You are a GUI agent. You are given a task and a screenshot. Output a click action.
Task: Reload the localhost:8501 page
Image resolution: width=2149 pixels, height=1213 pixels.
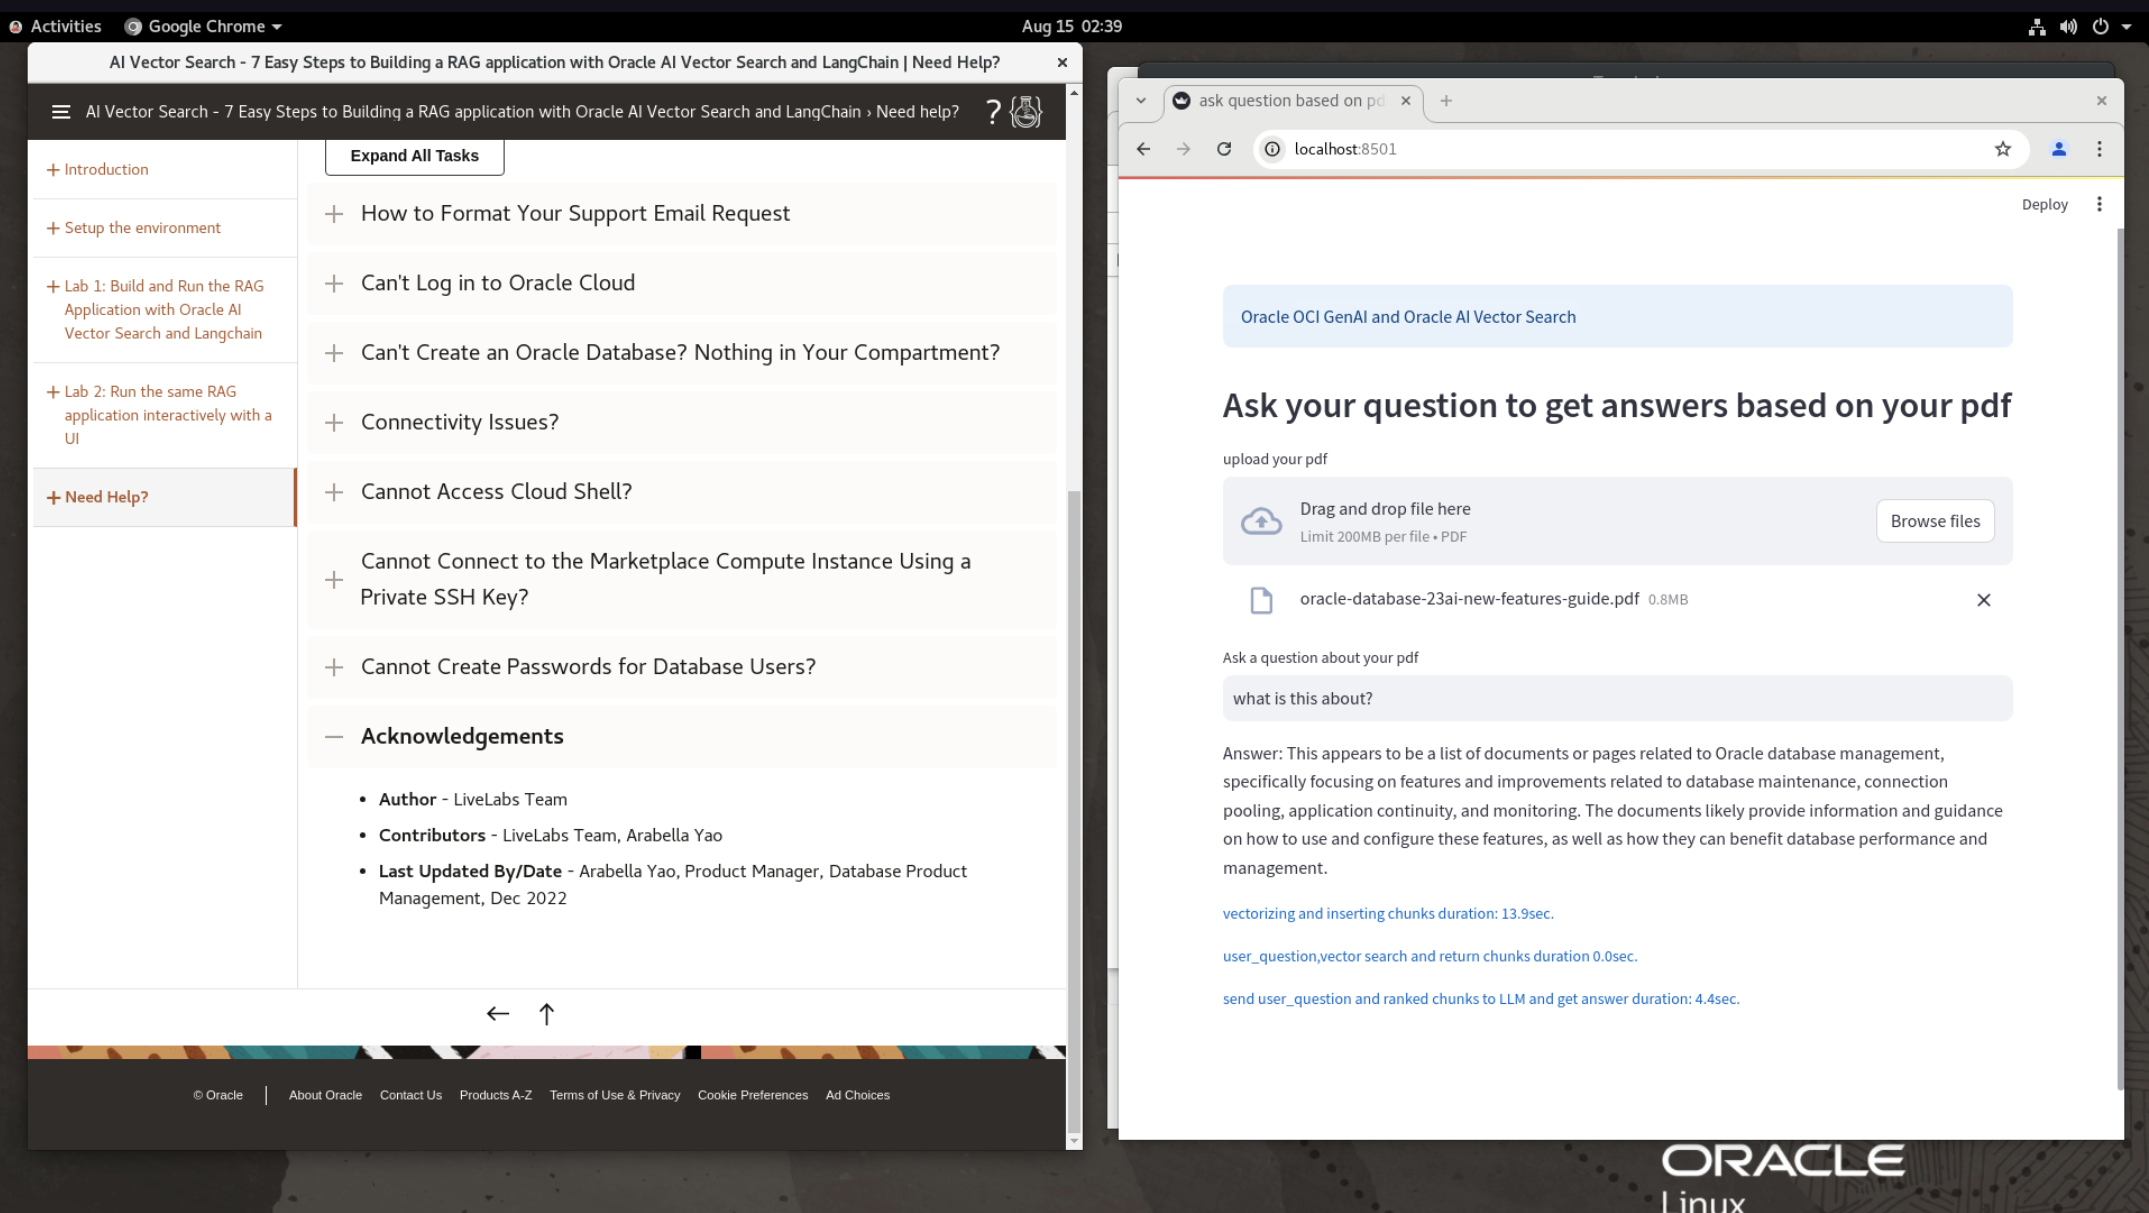1224,149
